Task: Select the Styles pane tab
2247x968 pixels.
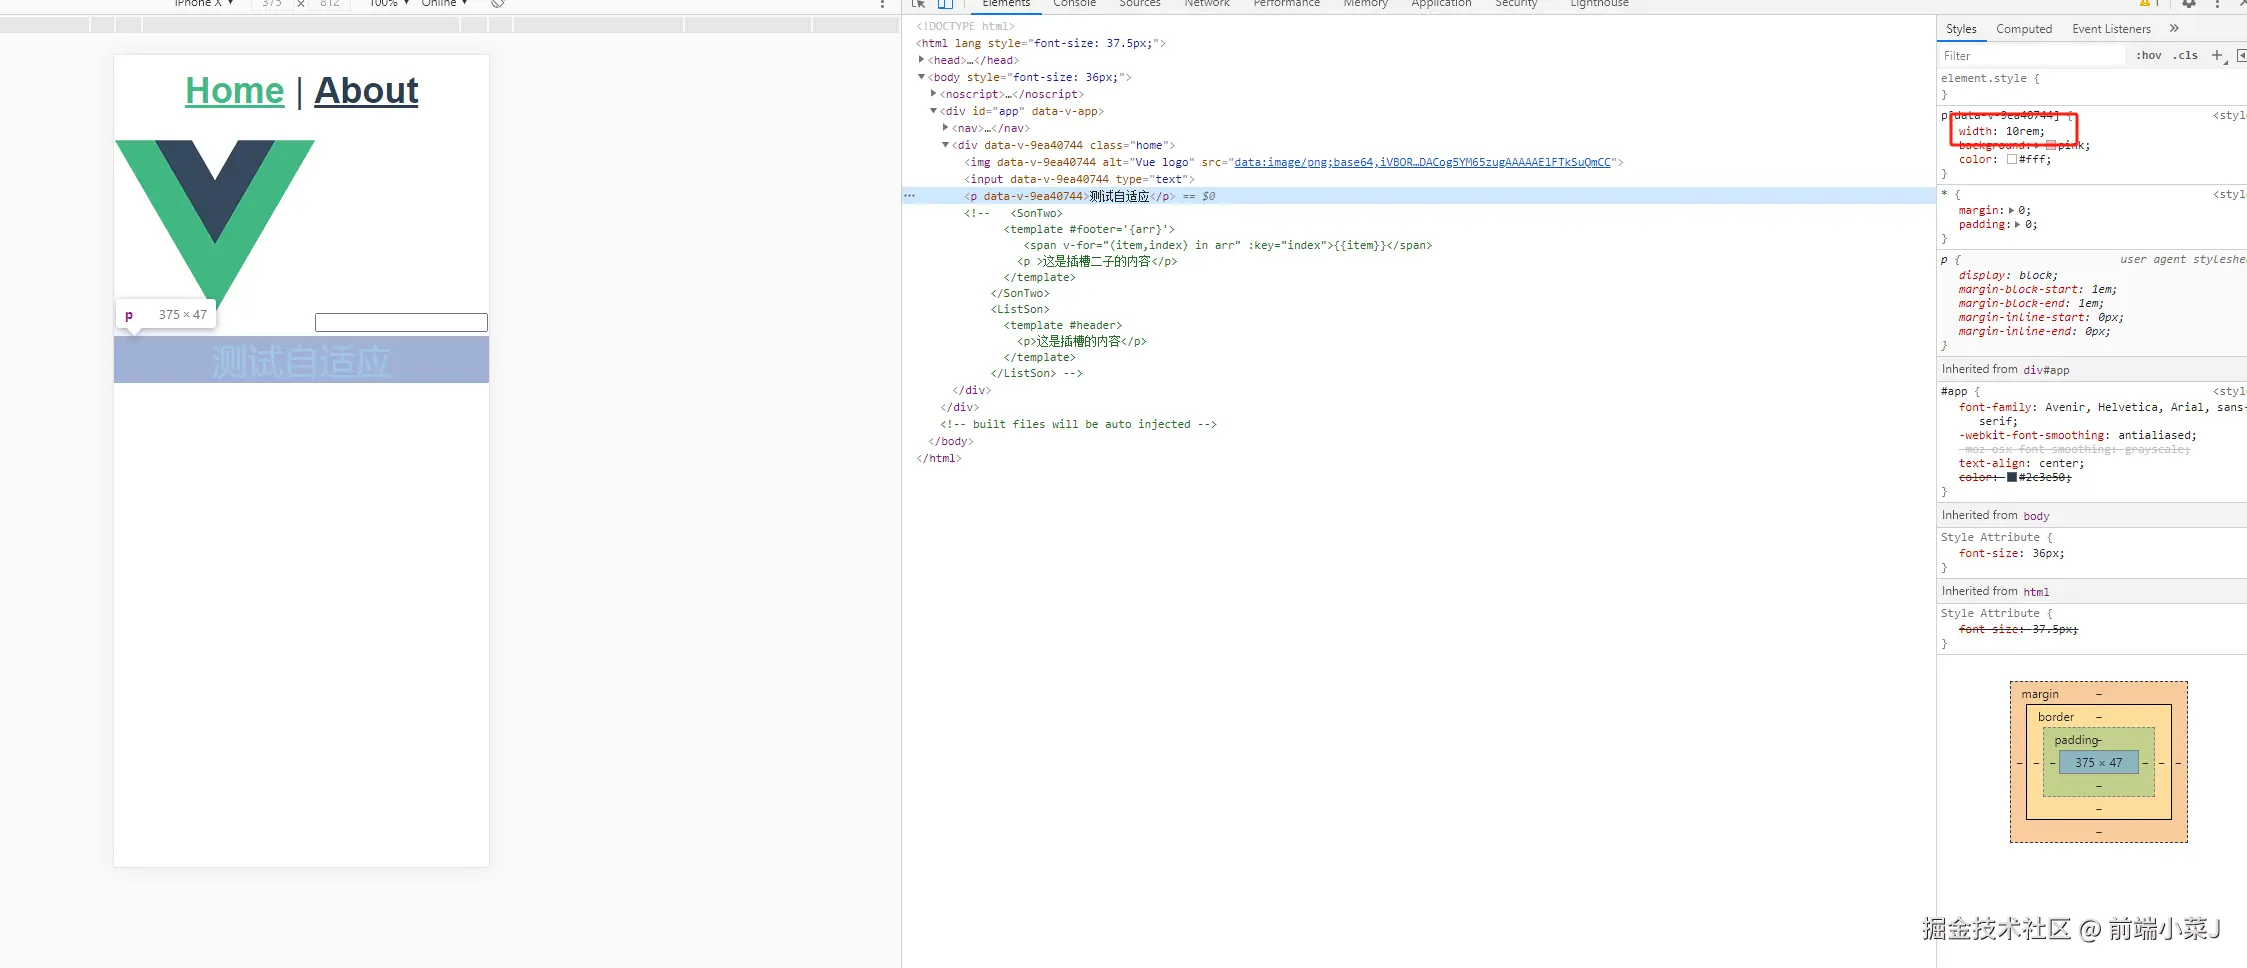Action: (1961, 29)
